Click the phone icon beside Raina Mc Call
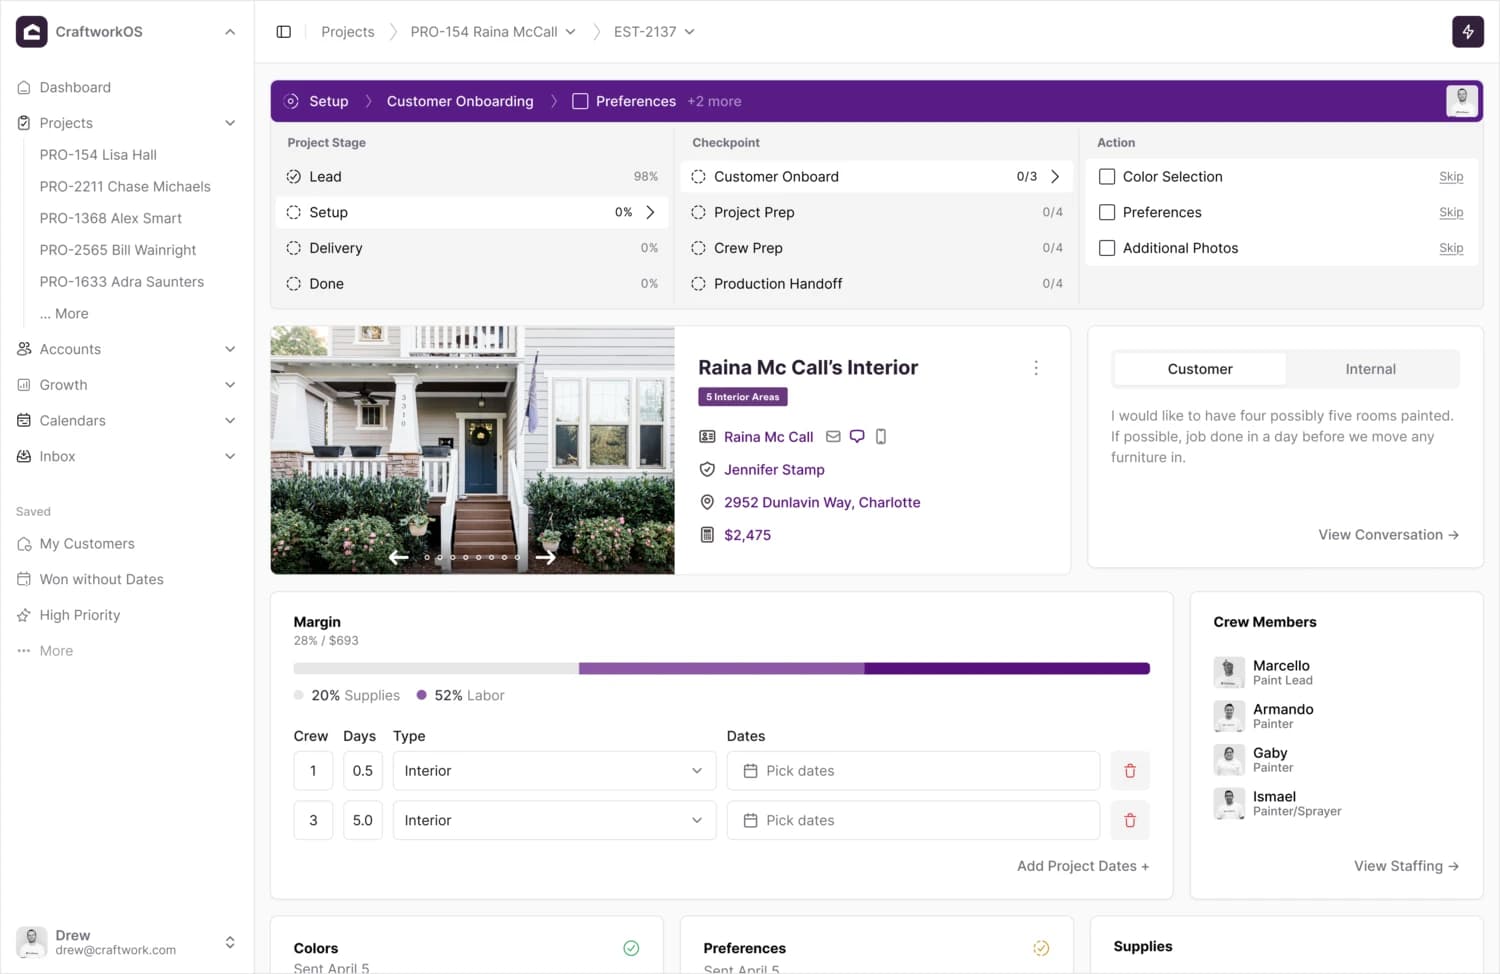1500x974 pixels. click(881, 437)
